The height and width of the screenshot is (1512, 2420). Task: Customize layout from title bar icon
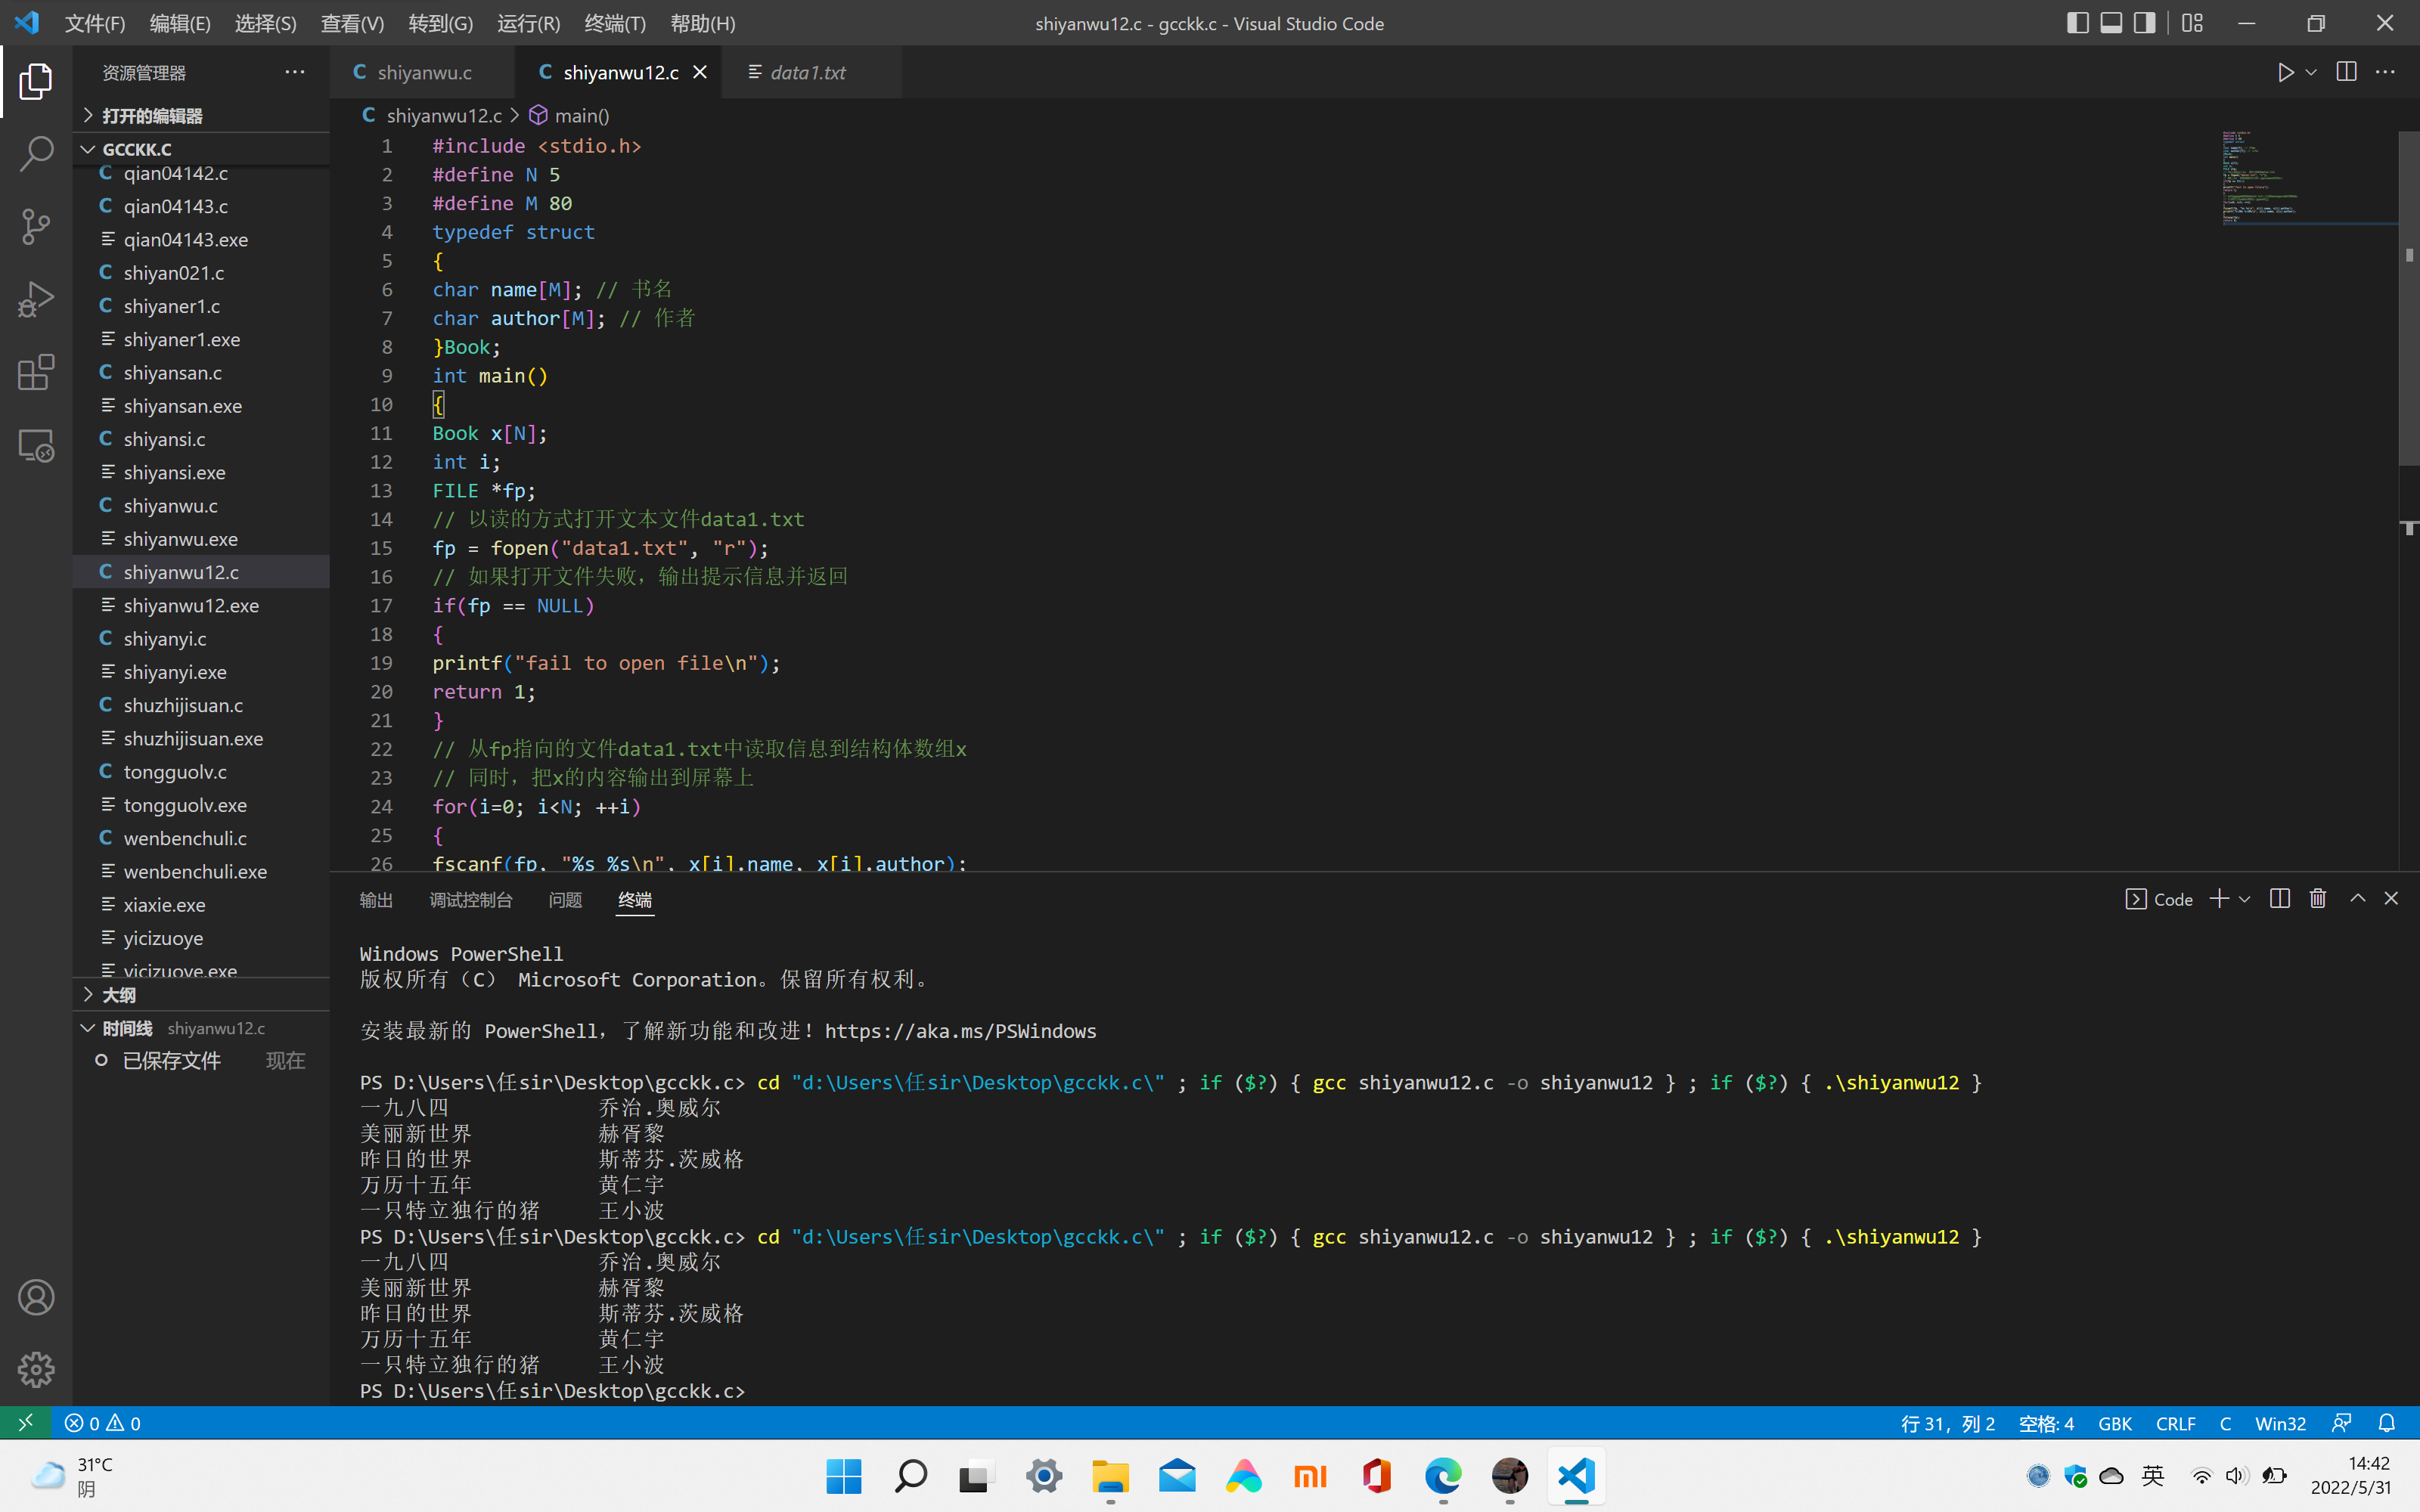point(2192,23)
